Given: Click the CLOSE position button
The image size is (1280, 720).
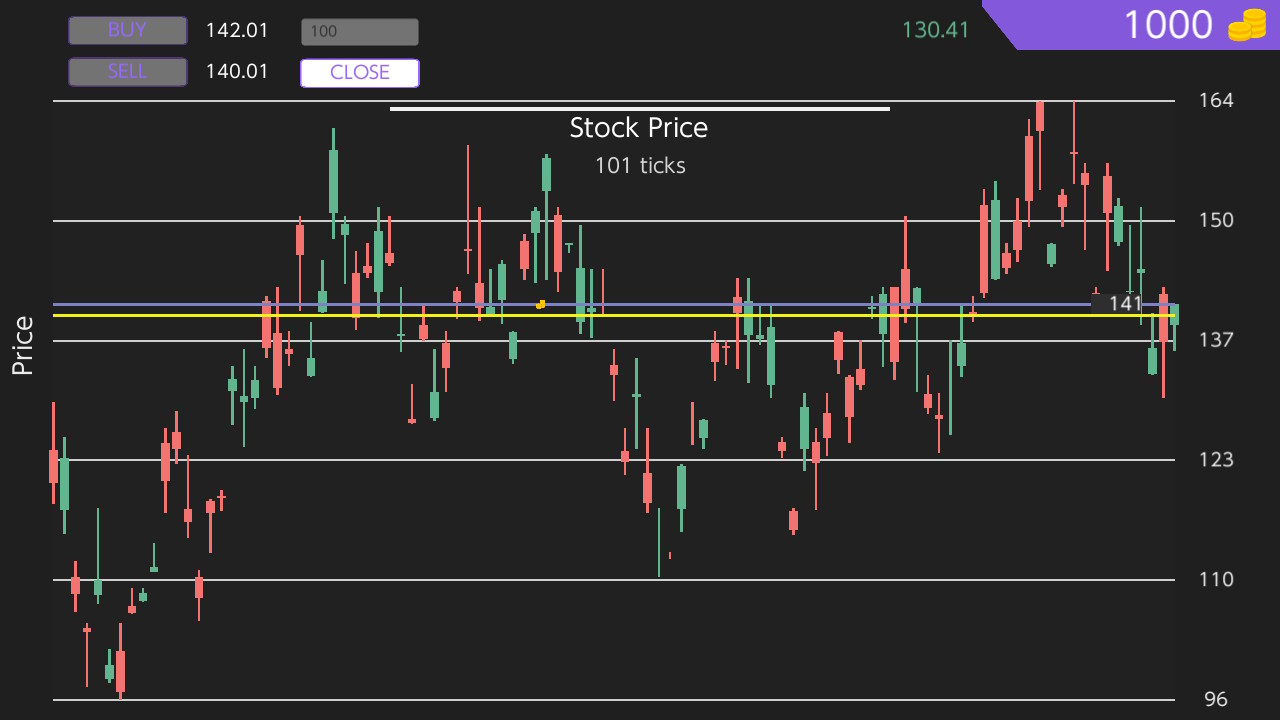Looking at the screenshot, I should [x=359, y=72].
